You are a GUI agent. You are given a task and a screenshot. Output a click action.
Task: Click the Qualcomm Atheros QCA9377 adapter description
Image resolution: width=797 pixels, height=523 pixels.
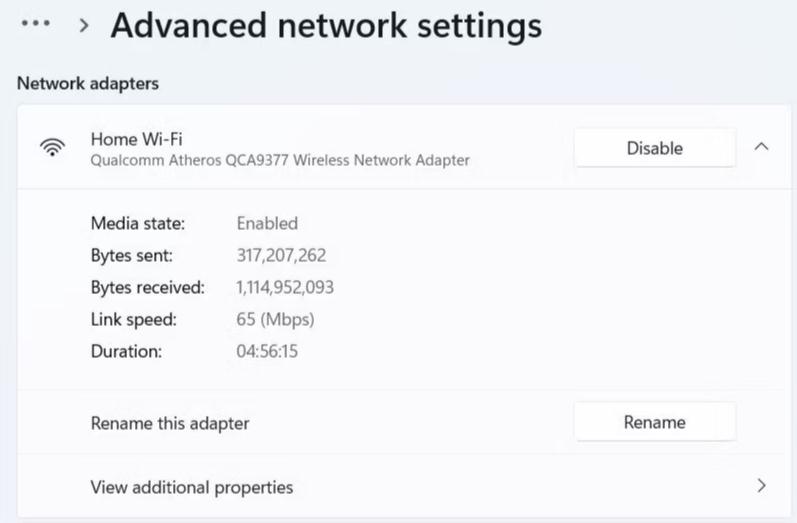pos(280,160)
